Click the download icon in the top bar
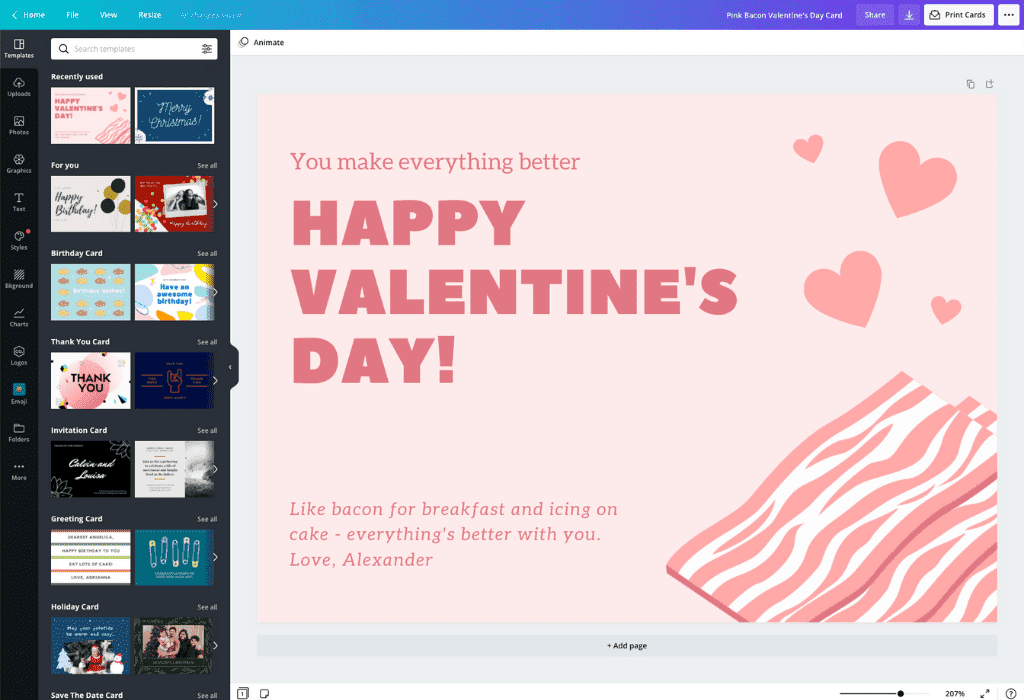The image size is (1024, 700). (x=908, y=14)
